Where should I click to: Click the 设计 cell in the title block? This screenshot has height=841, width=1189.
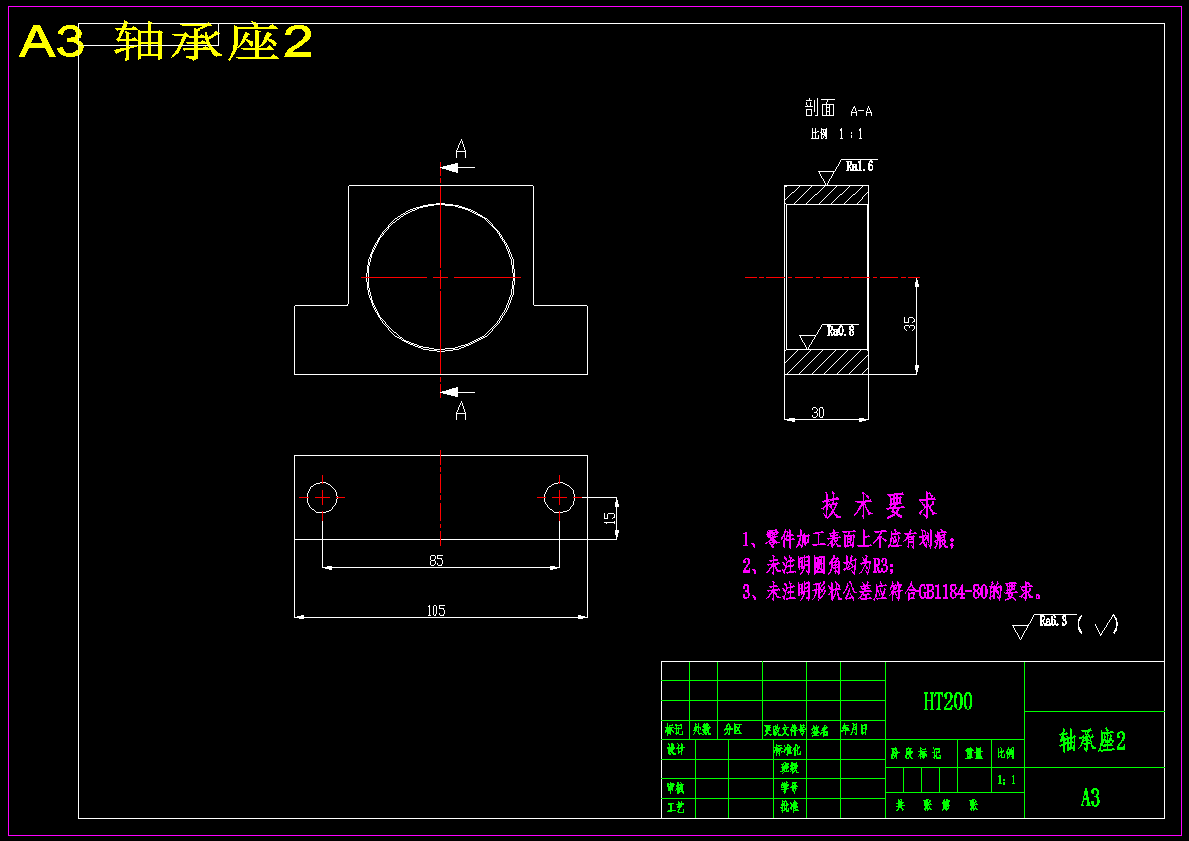coord(675,749)
